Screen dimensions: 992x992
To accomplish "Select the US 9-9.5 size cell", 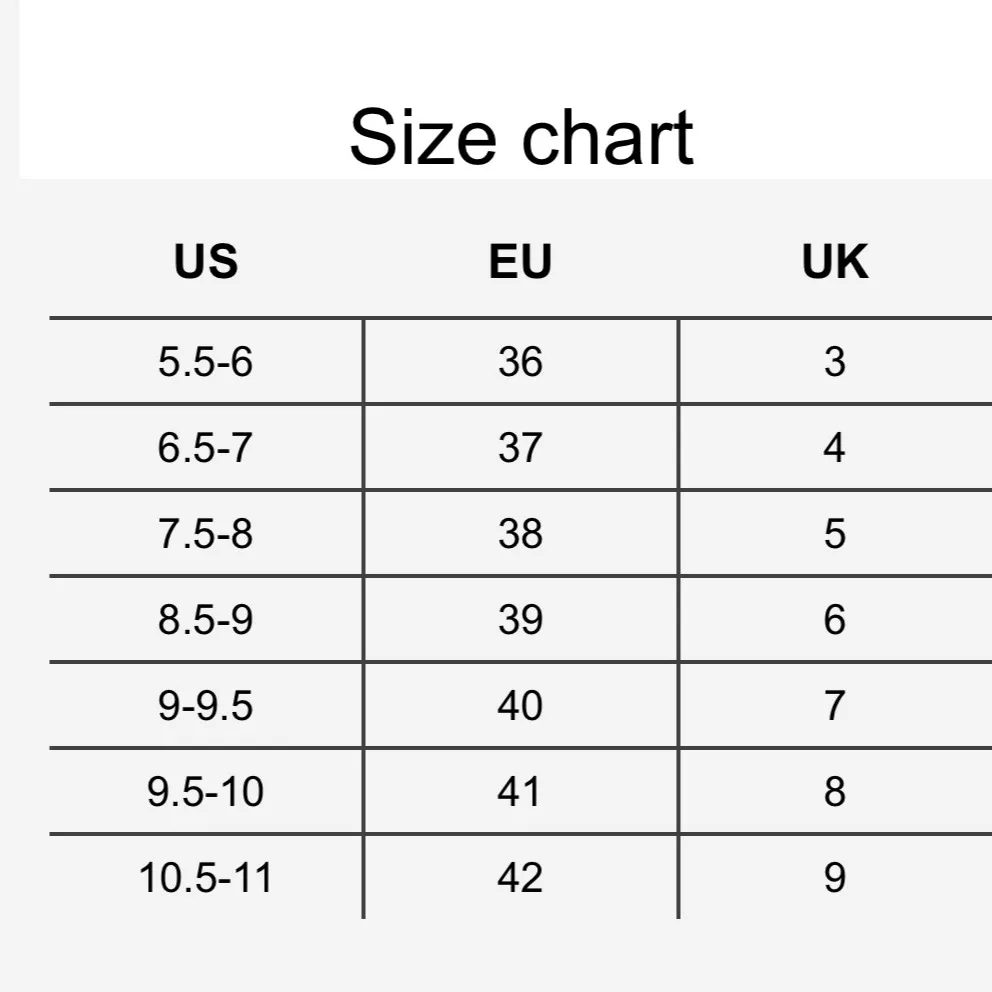I will (x=206, y=706).
